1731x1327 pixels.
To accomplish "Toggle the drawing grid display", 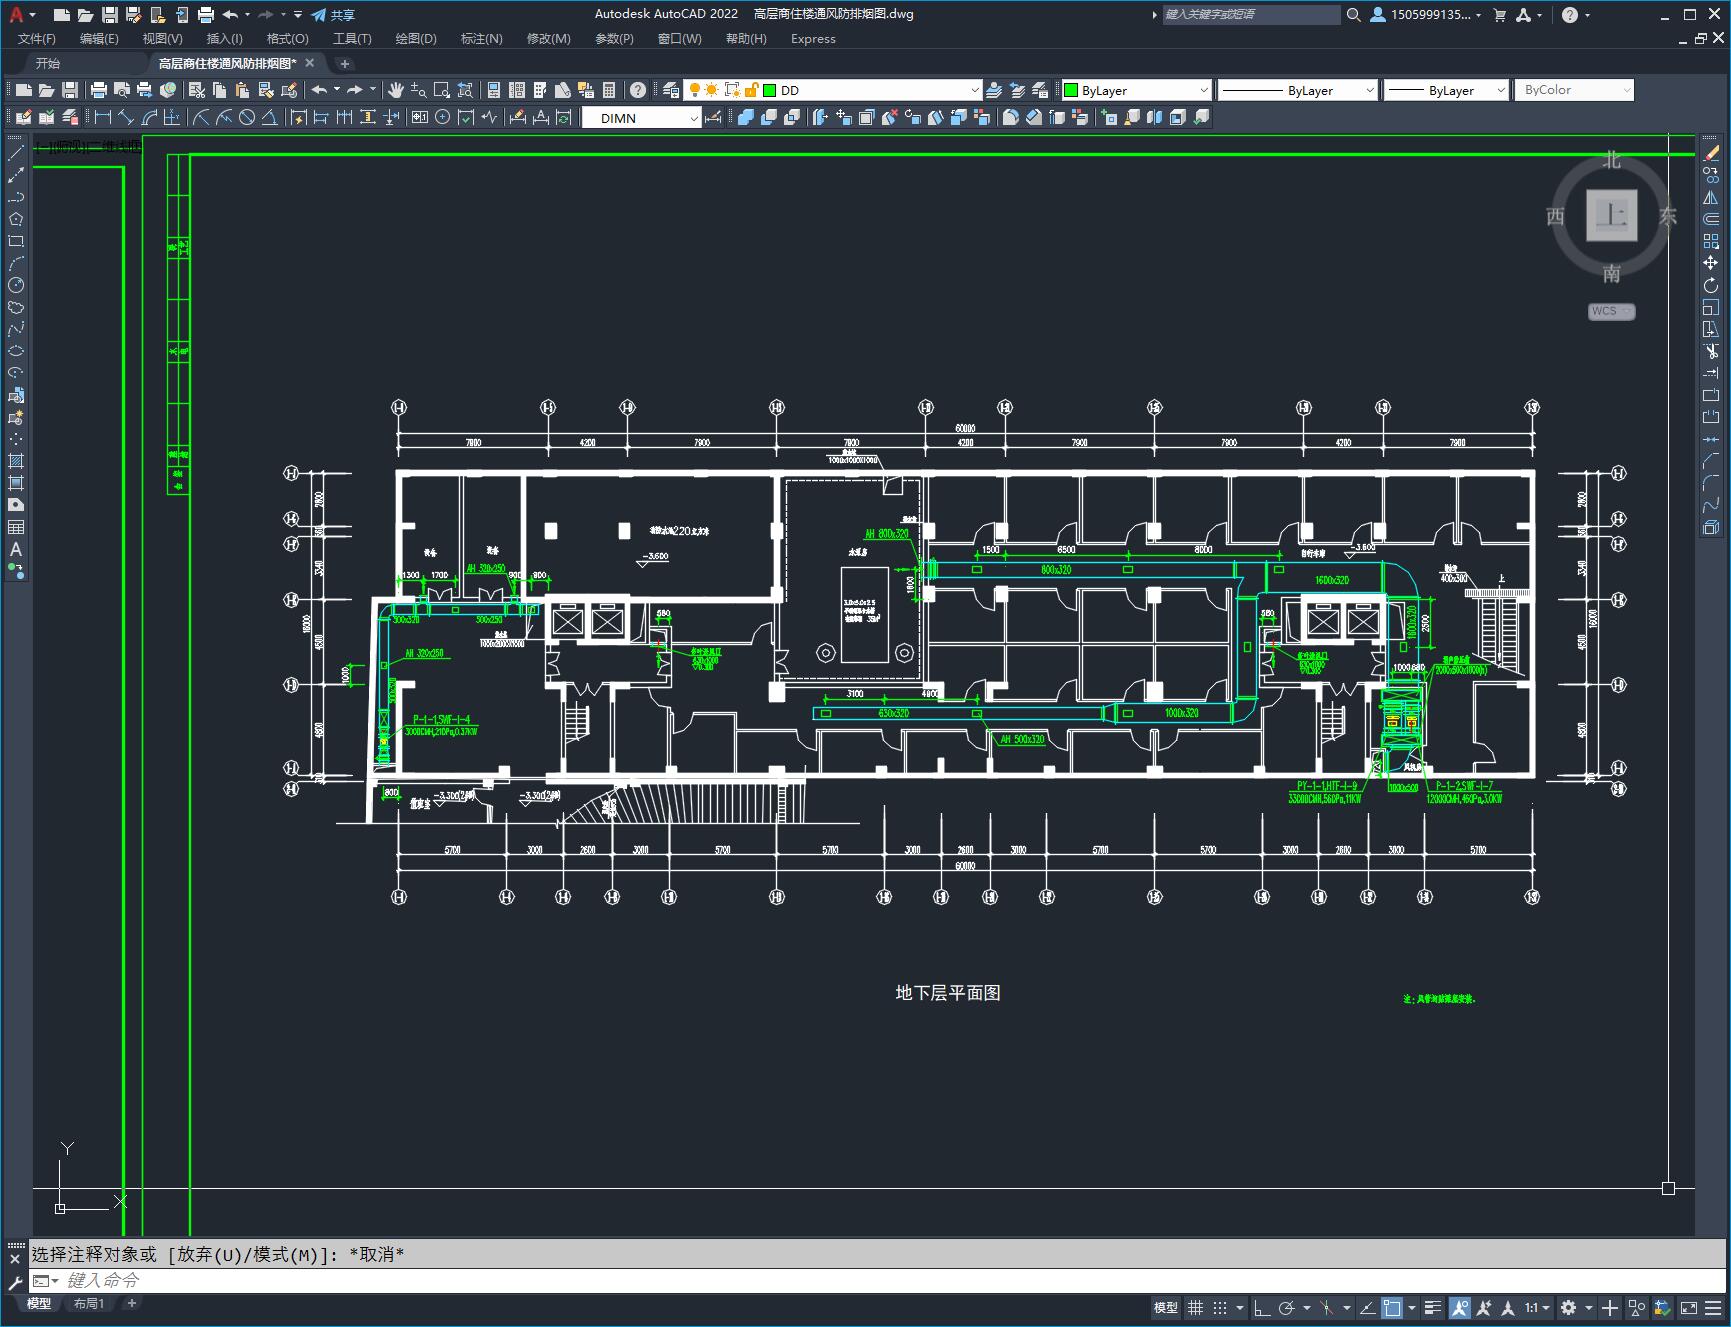I will [1195, 1307].
